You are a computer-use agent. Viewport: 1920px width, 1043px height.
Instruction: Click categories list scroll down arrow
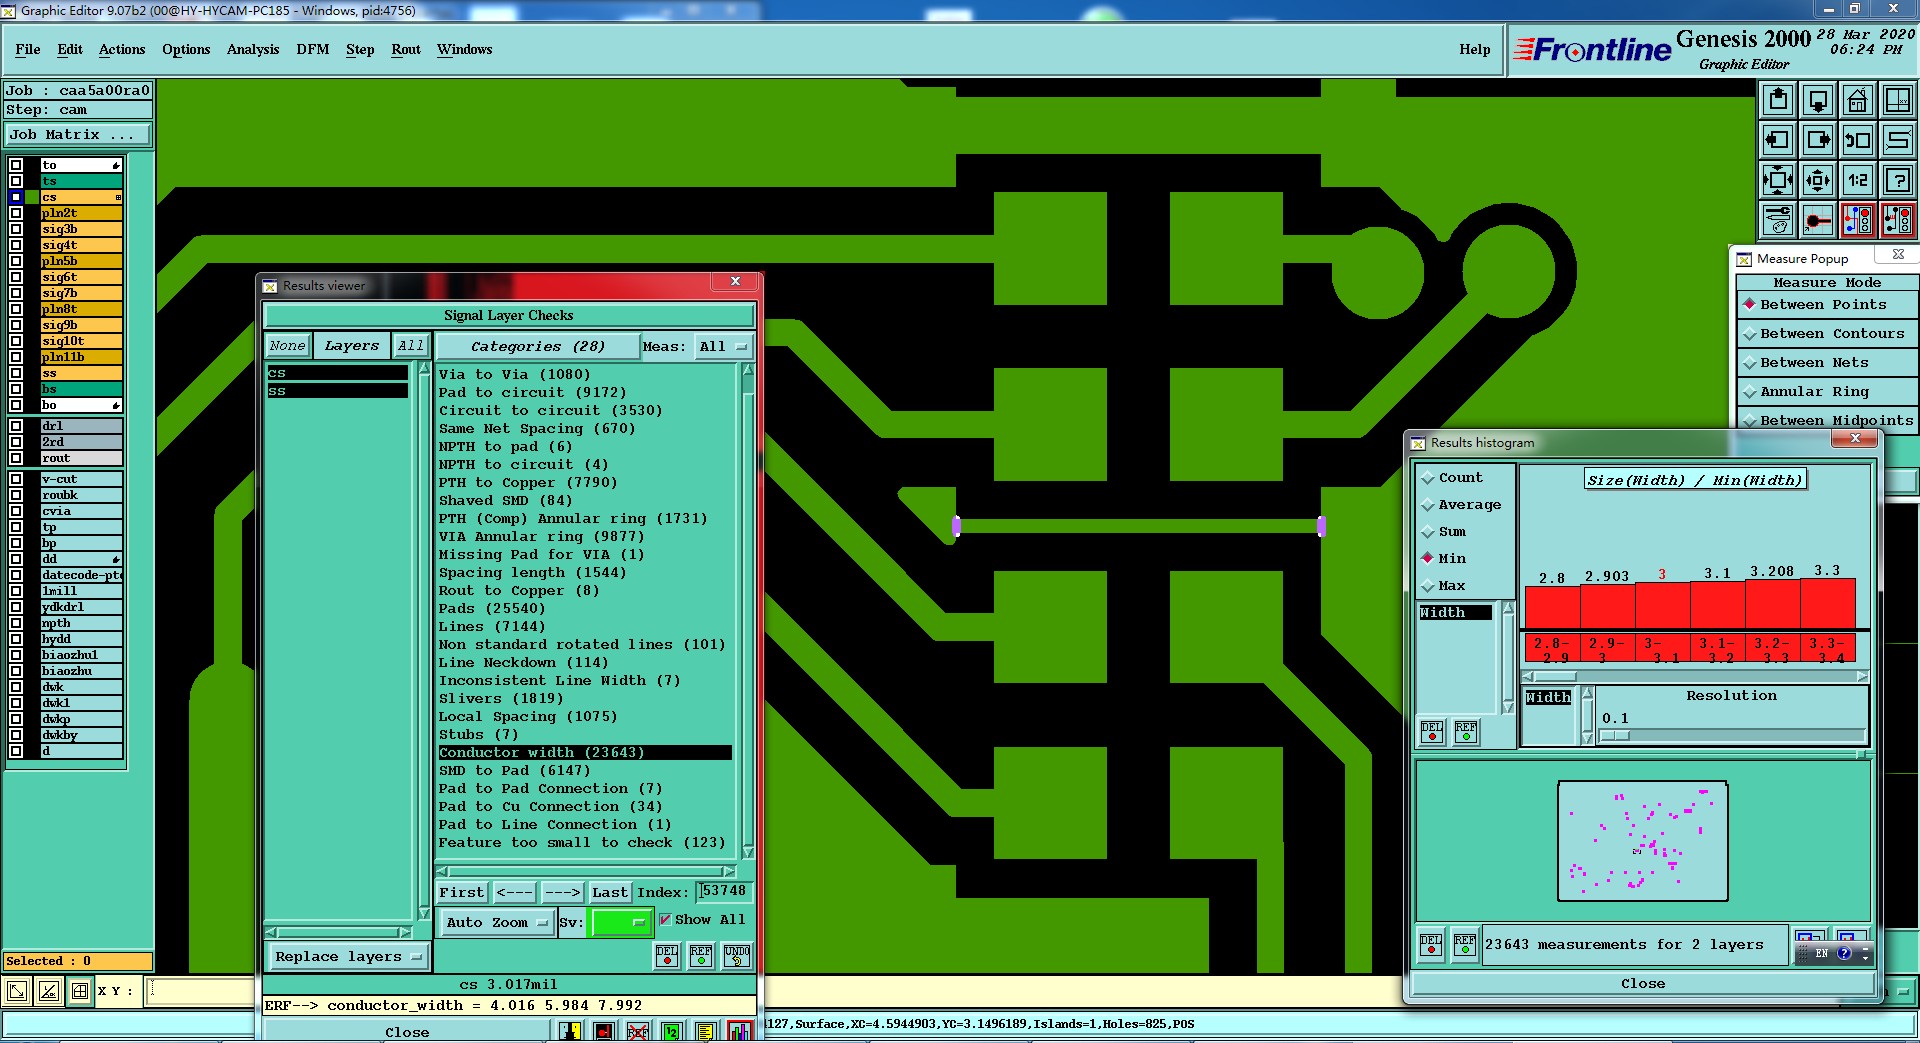[747, 852]
